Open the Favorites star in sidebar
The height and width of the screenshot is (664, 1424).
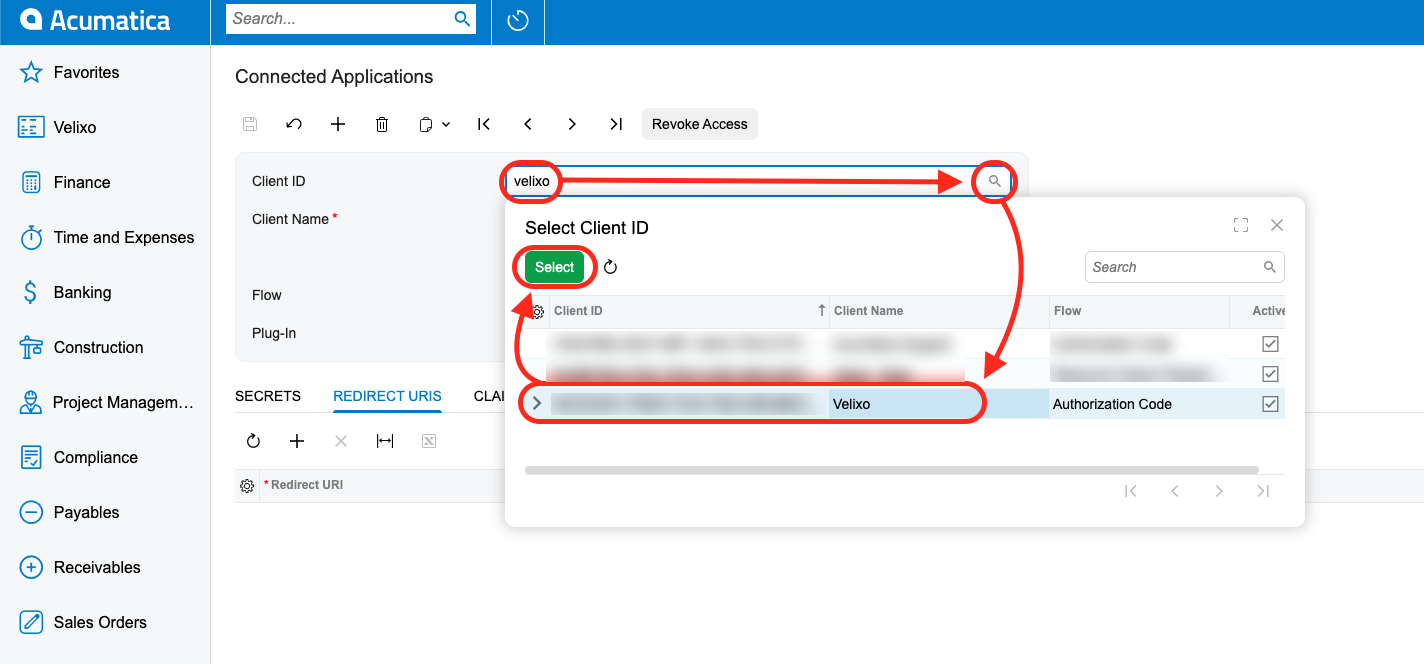32,73
